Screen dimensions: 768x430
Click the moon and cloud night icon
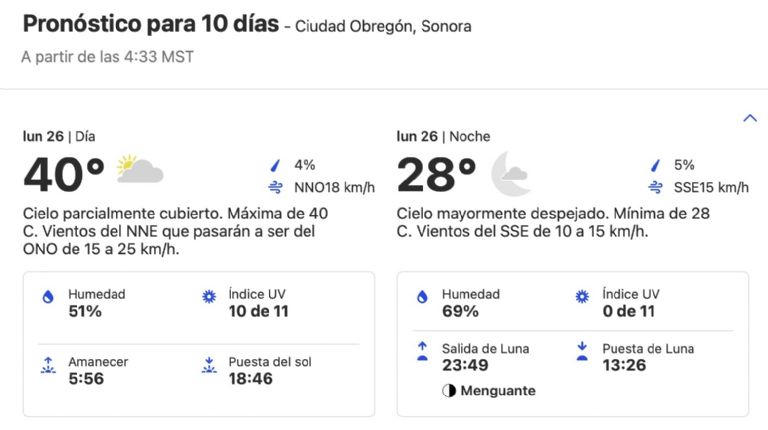click(x=511, y=172)
